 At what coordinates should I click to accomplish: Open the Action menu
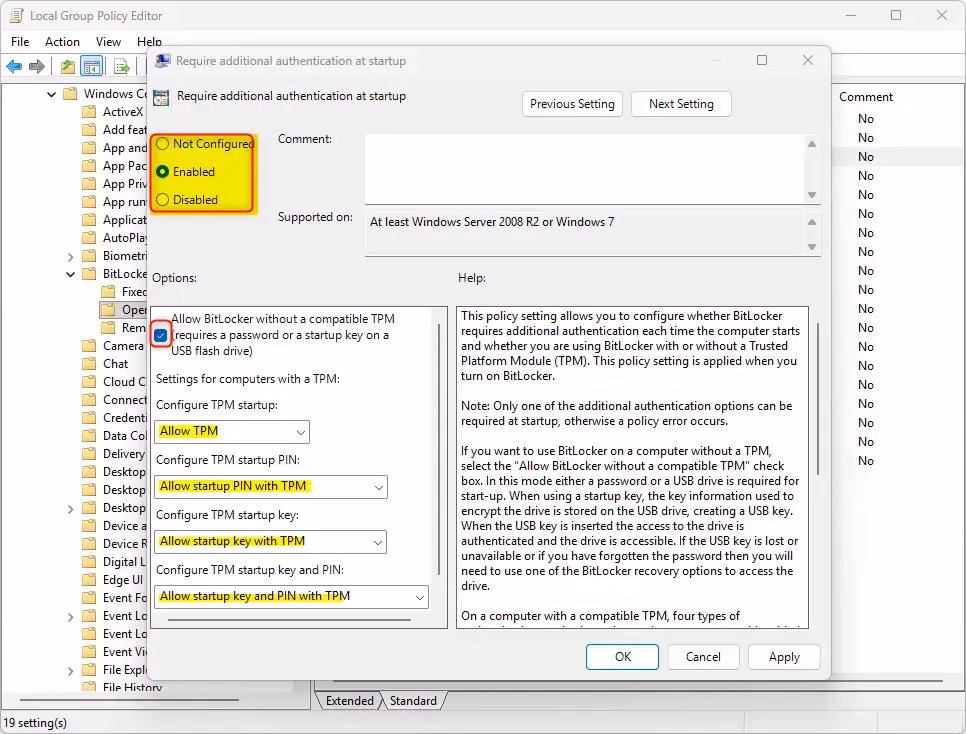point(62,41)
